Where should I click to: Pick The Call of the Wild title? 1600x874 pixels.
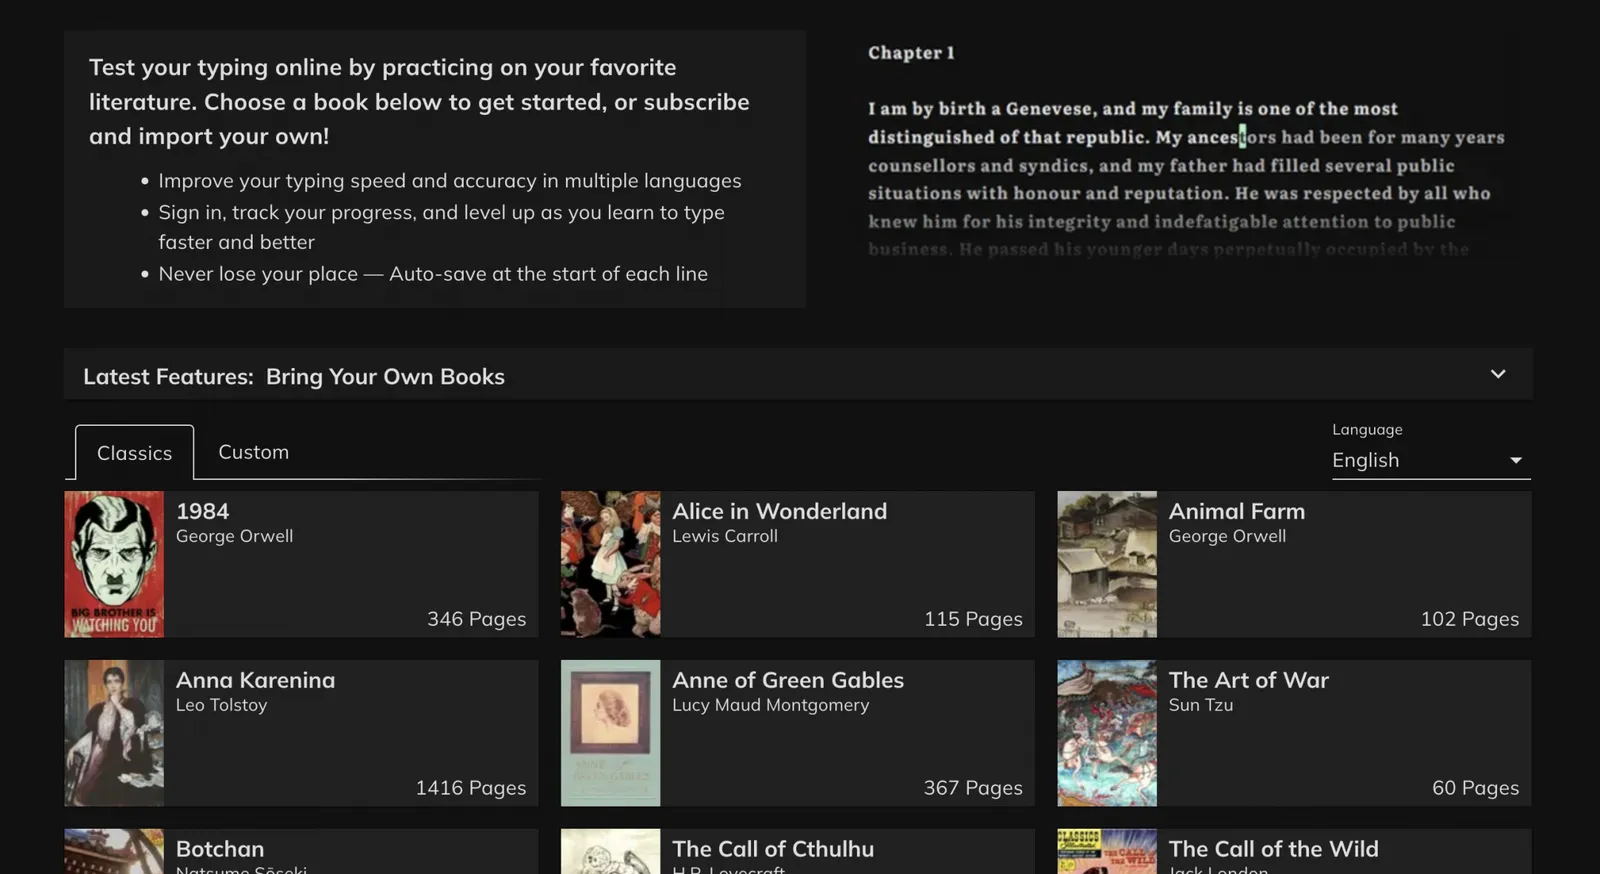(1274, 849)
